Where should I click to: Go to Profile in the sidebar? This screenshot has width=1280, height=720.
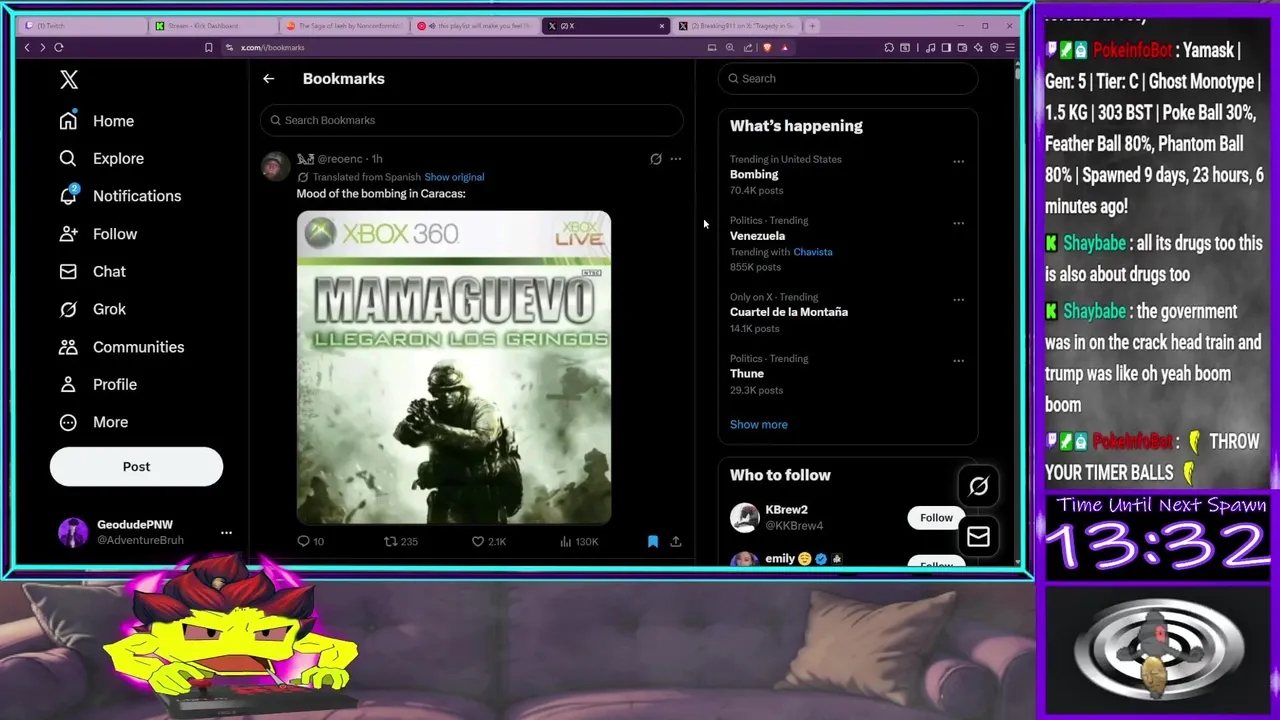click(98, 384)
